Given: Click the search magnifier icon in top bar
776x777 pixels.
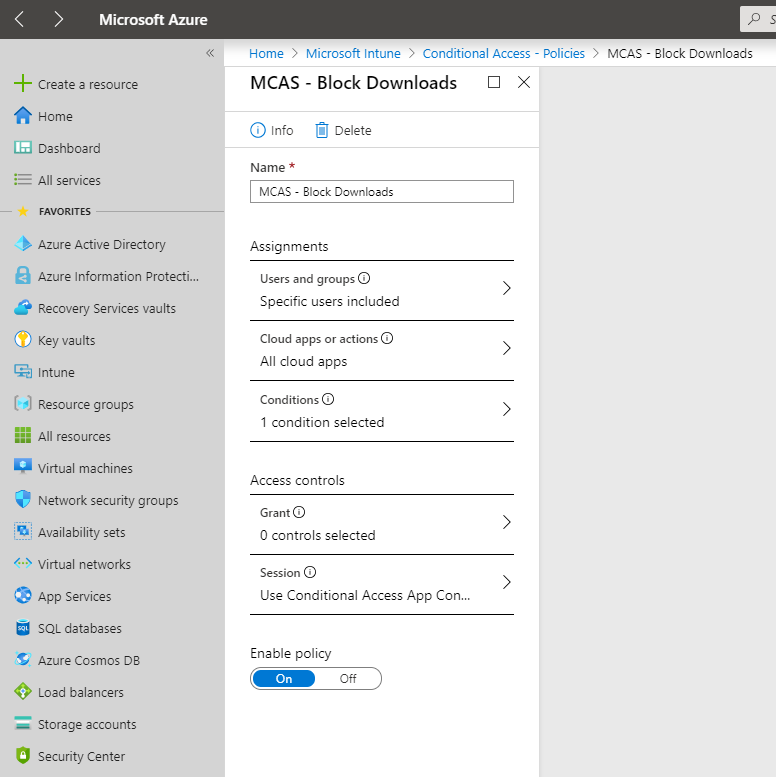Looking at the screenshot, I should (x=754, y=19).
